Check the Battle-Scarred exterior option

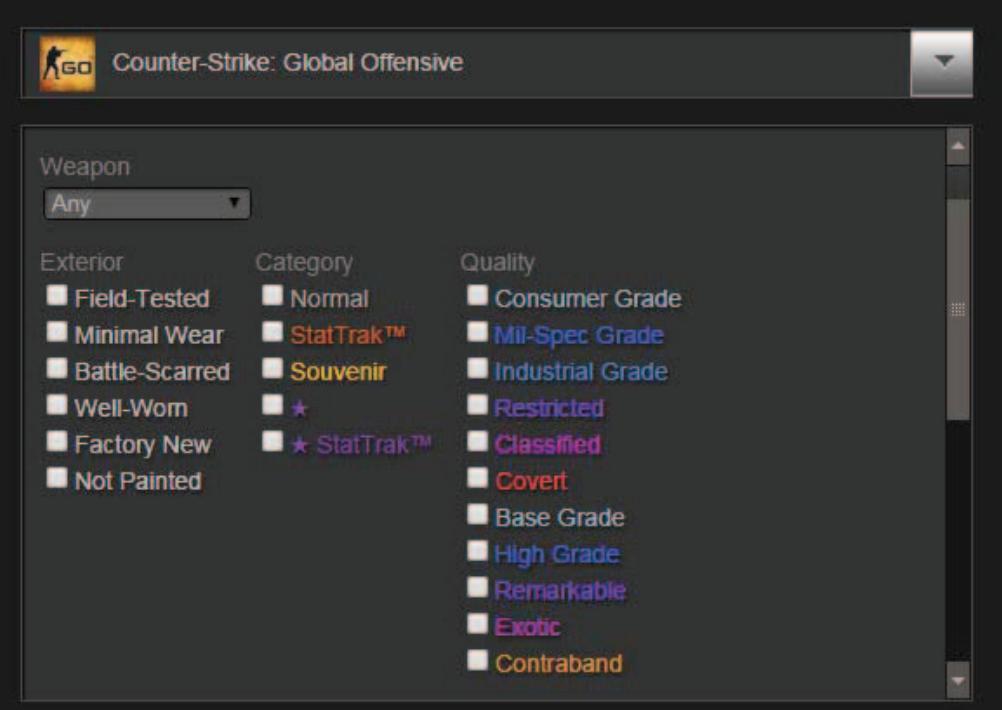tap(57, 368)
